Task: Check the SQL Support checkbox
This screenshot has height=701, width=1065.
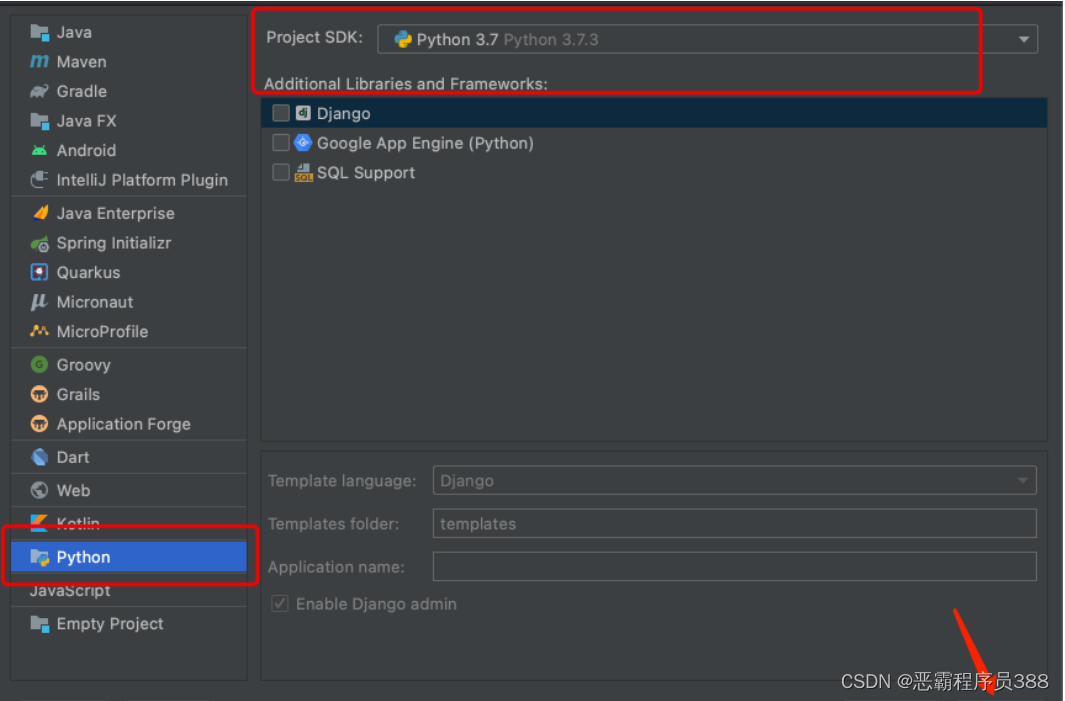Action: point(281,173)
